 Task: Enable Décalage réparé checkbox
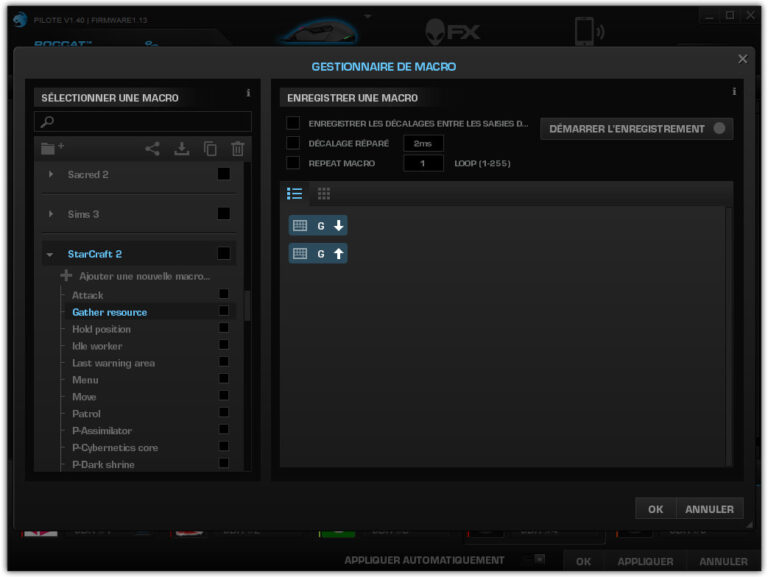pyautogui.click(x=293, y=143)
